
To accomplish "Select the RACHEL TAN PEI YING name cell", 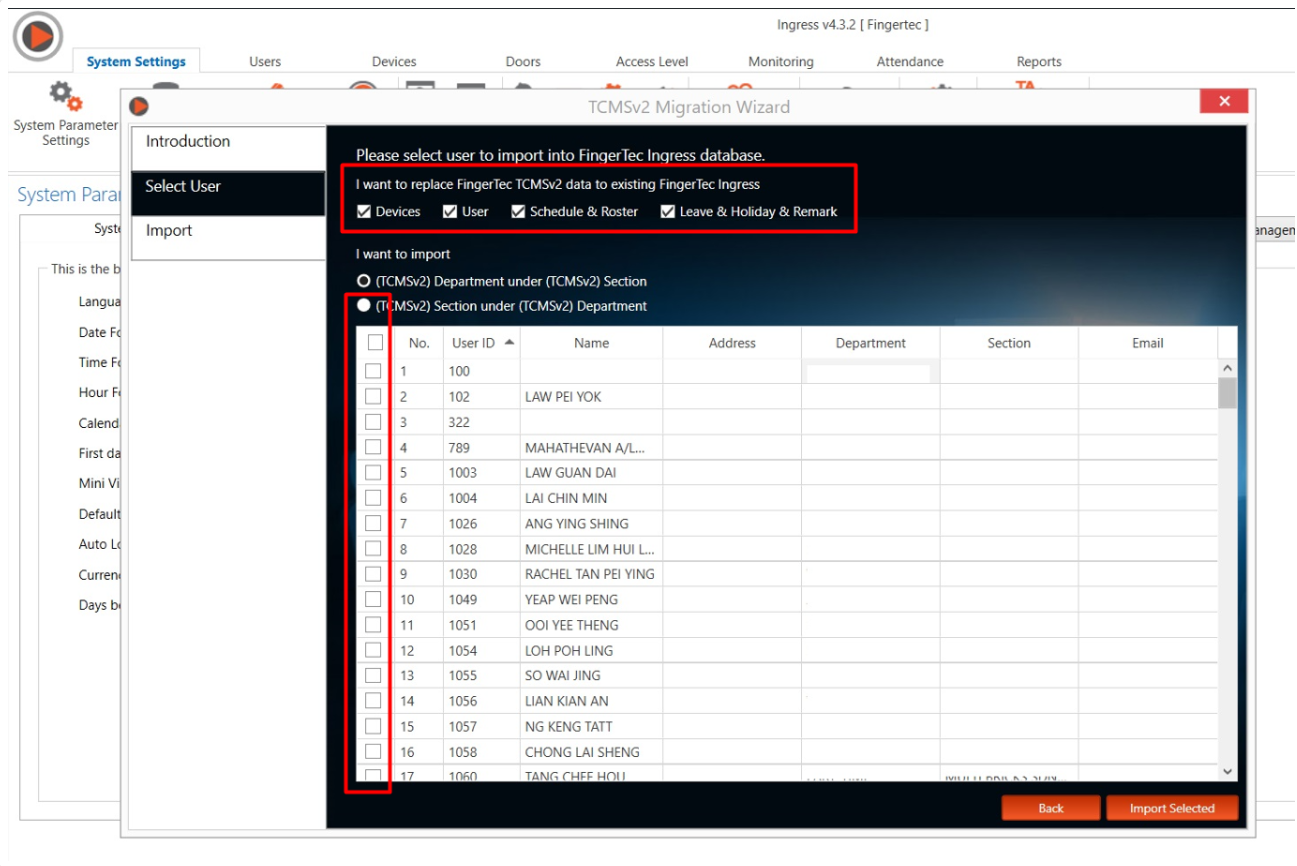I will 592,574.
